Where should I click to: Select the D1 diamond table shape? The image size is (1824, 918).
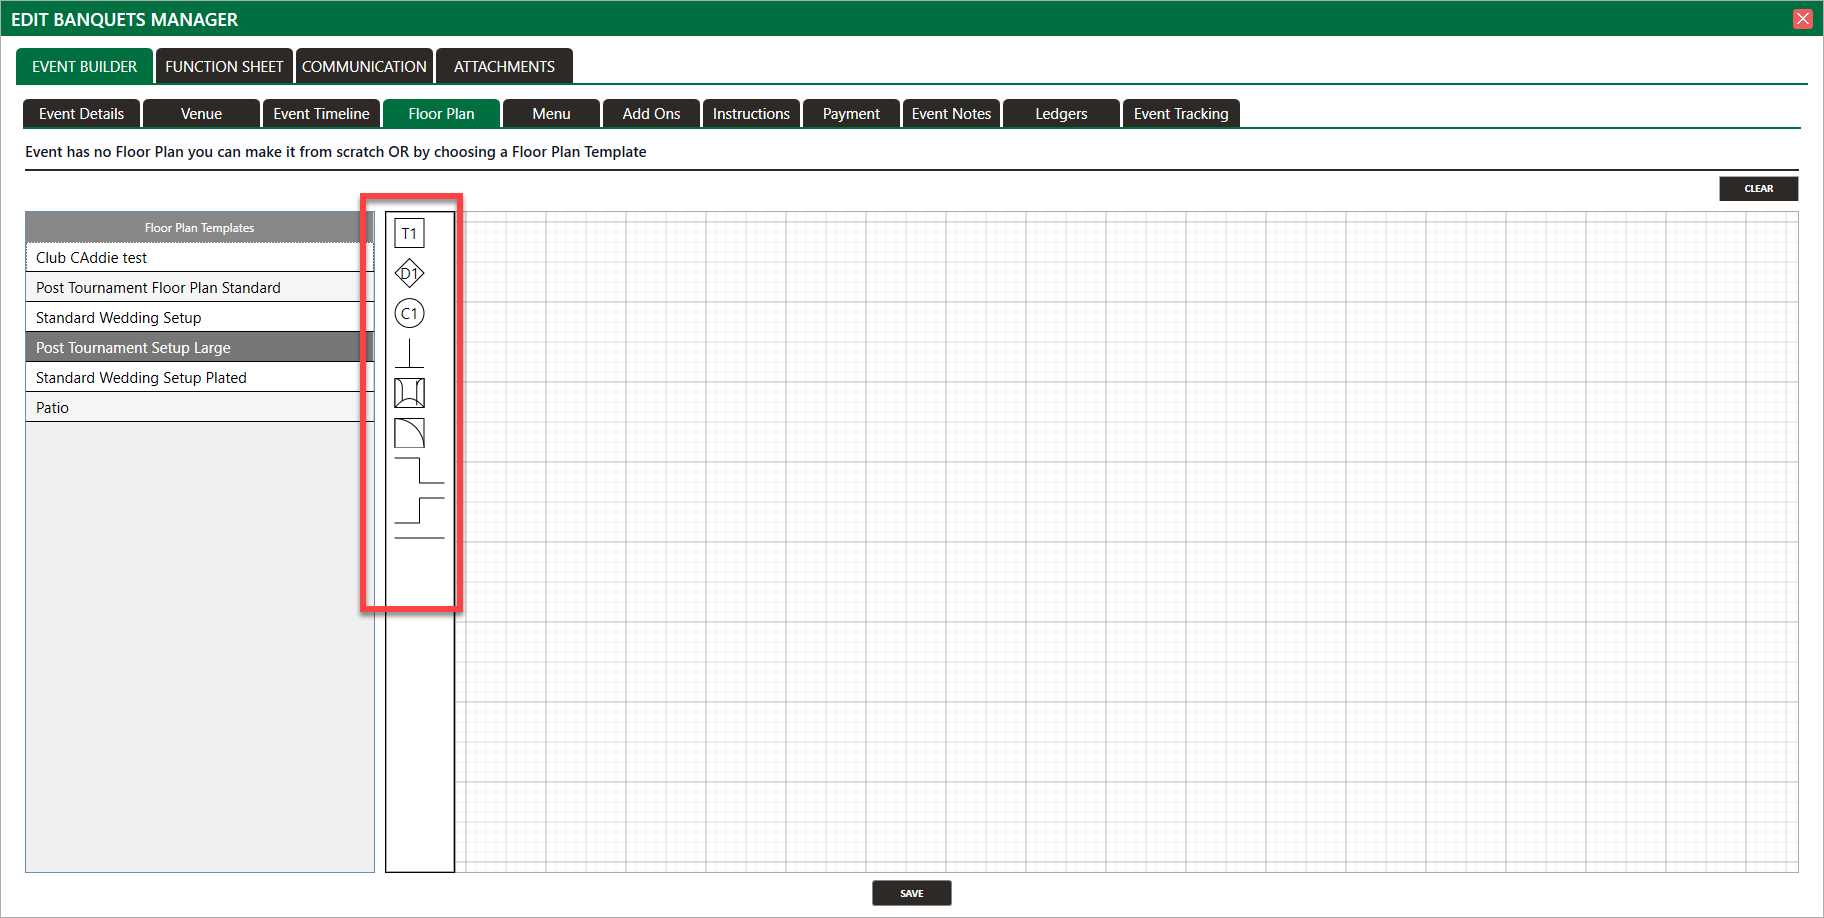pos(409,273)
